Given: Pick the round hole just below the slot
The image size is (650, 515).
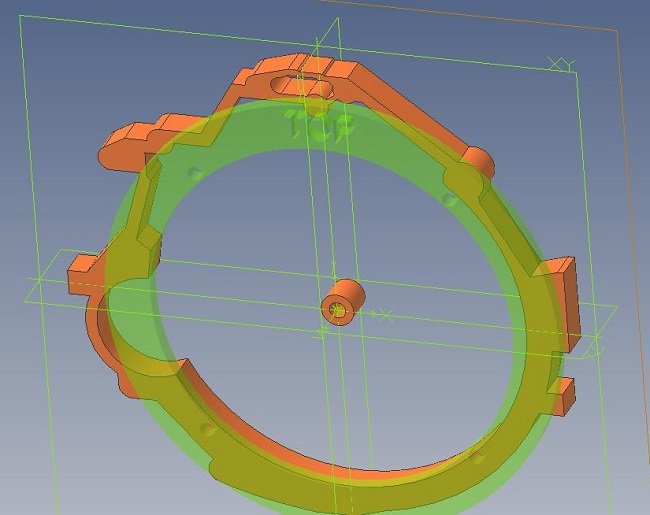Looking at the screenshot, I should tap(315, 105).
